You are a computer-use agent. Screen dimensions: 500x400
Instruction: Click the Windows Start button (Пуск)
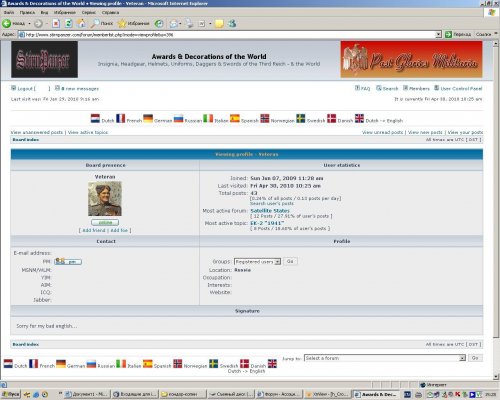[11, 394]
